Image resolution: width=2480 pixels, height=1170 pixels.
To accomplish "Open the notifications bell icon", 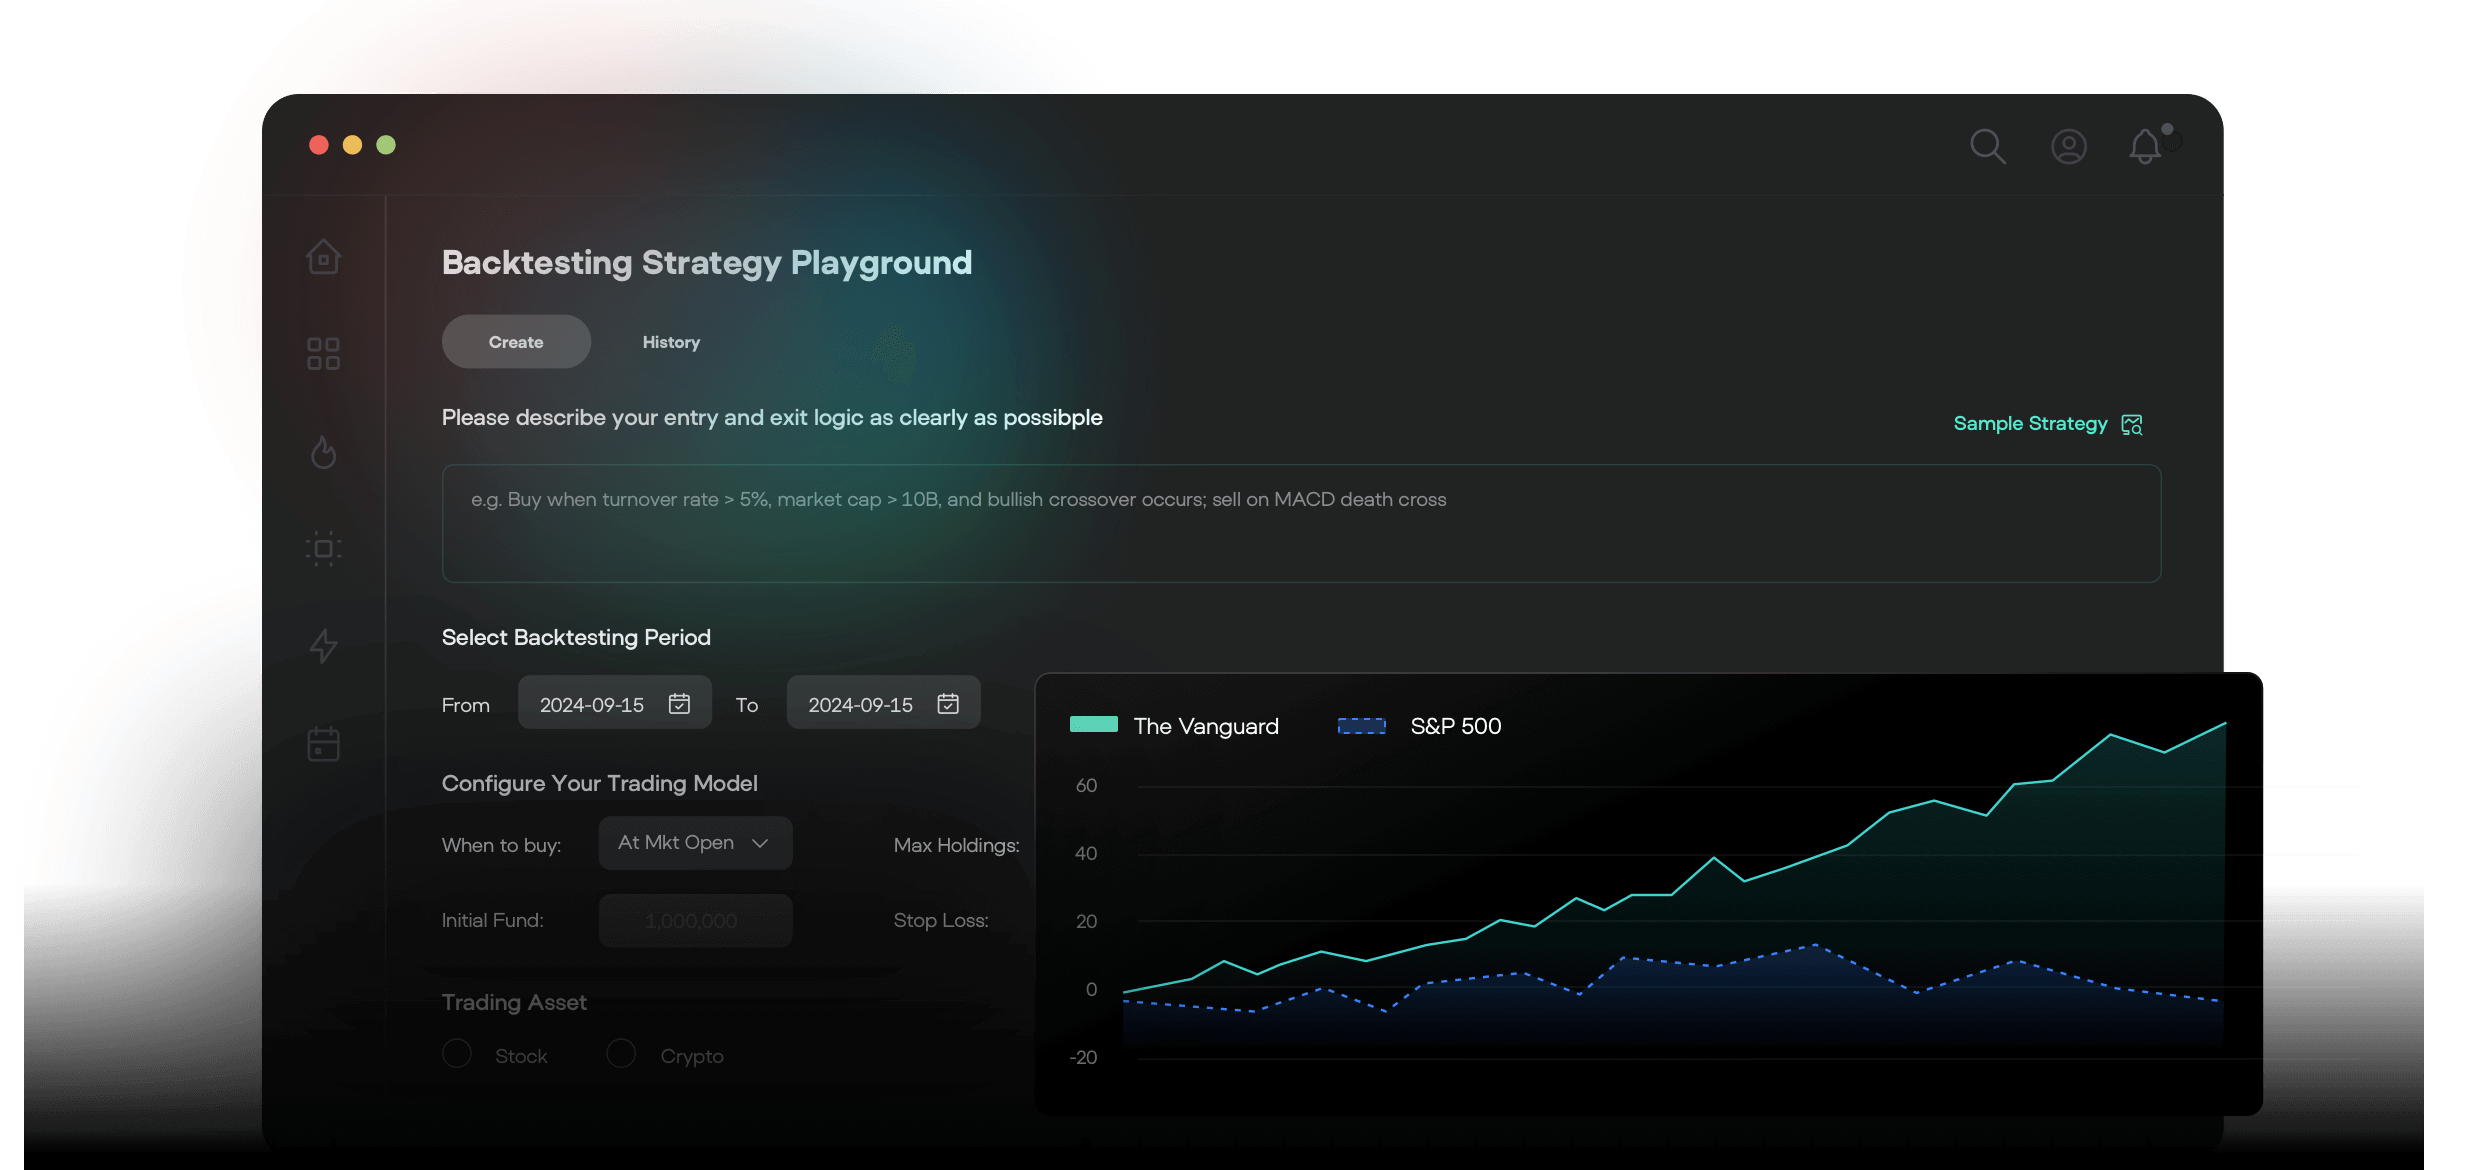I will coord(2144,147).
